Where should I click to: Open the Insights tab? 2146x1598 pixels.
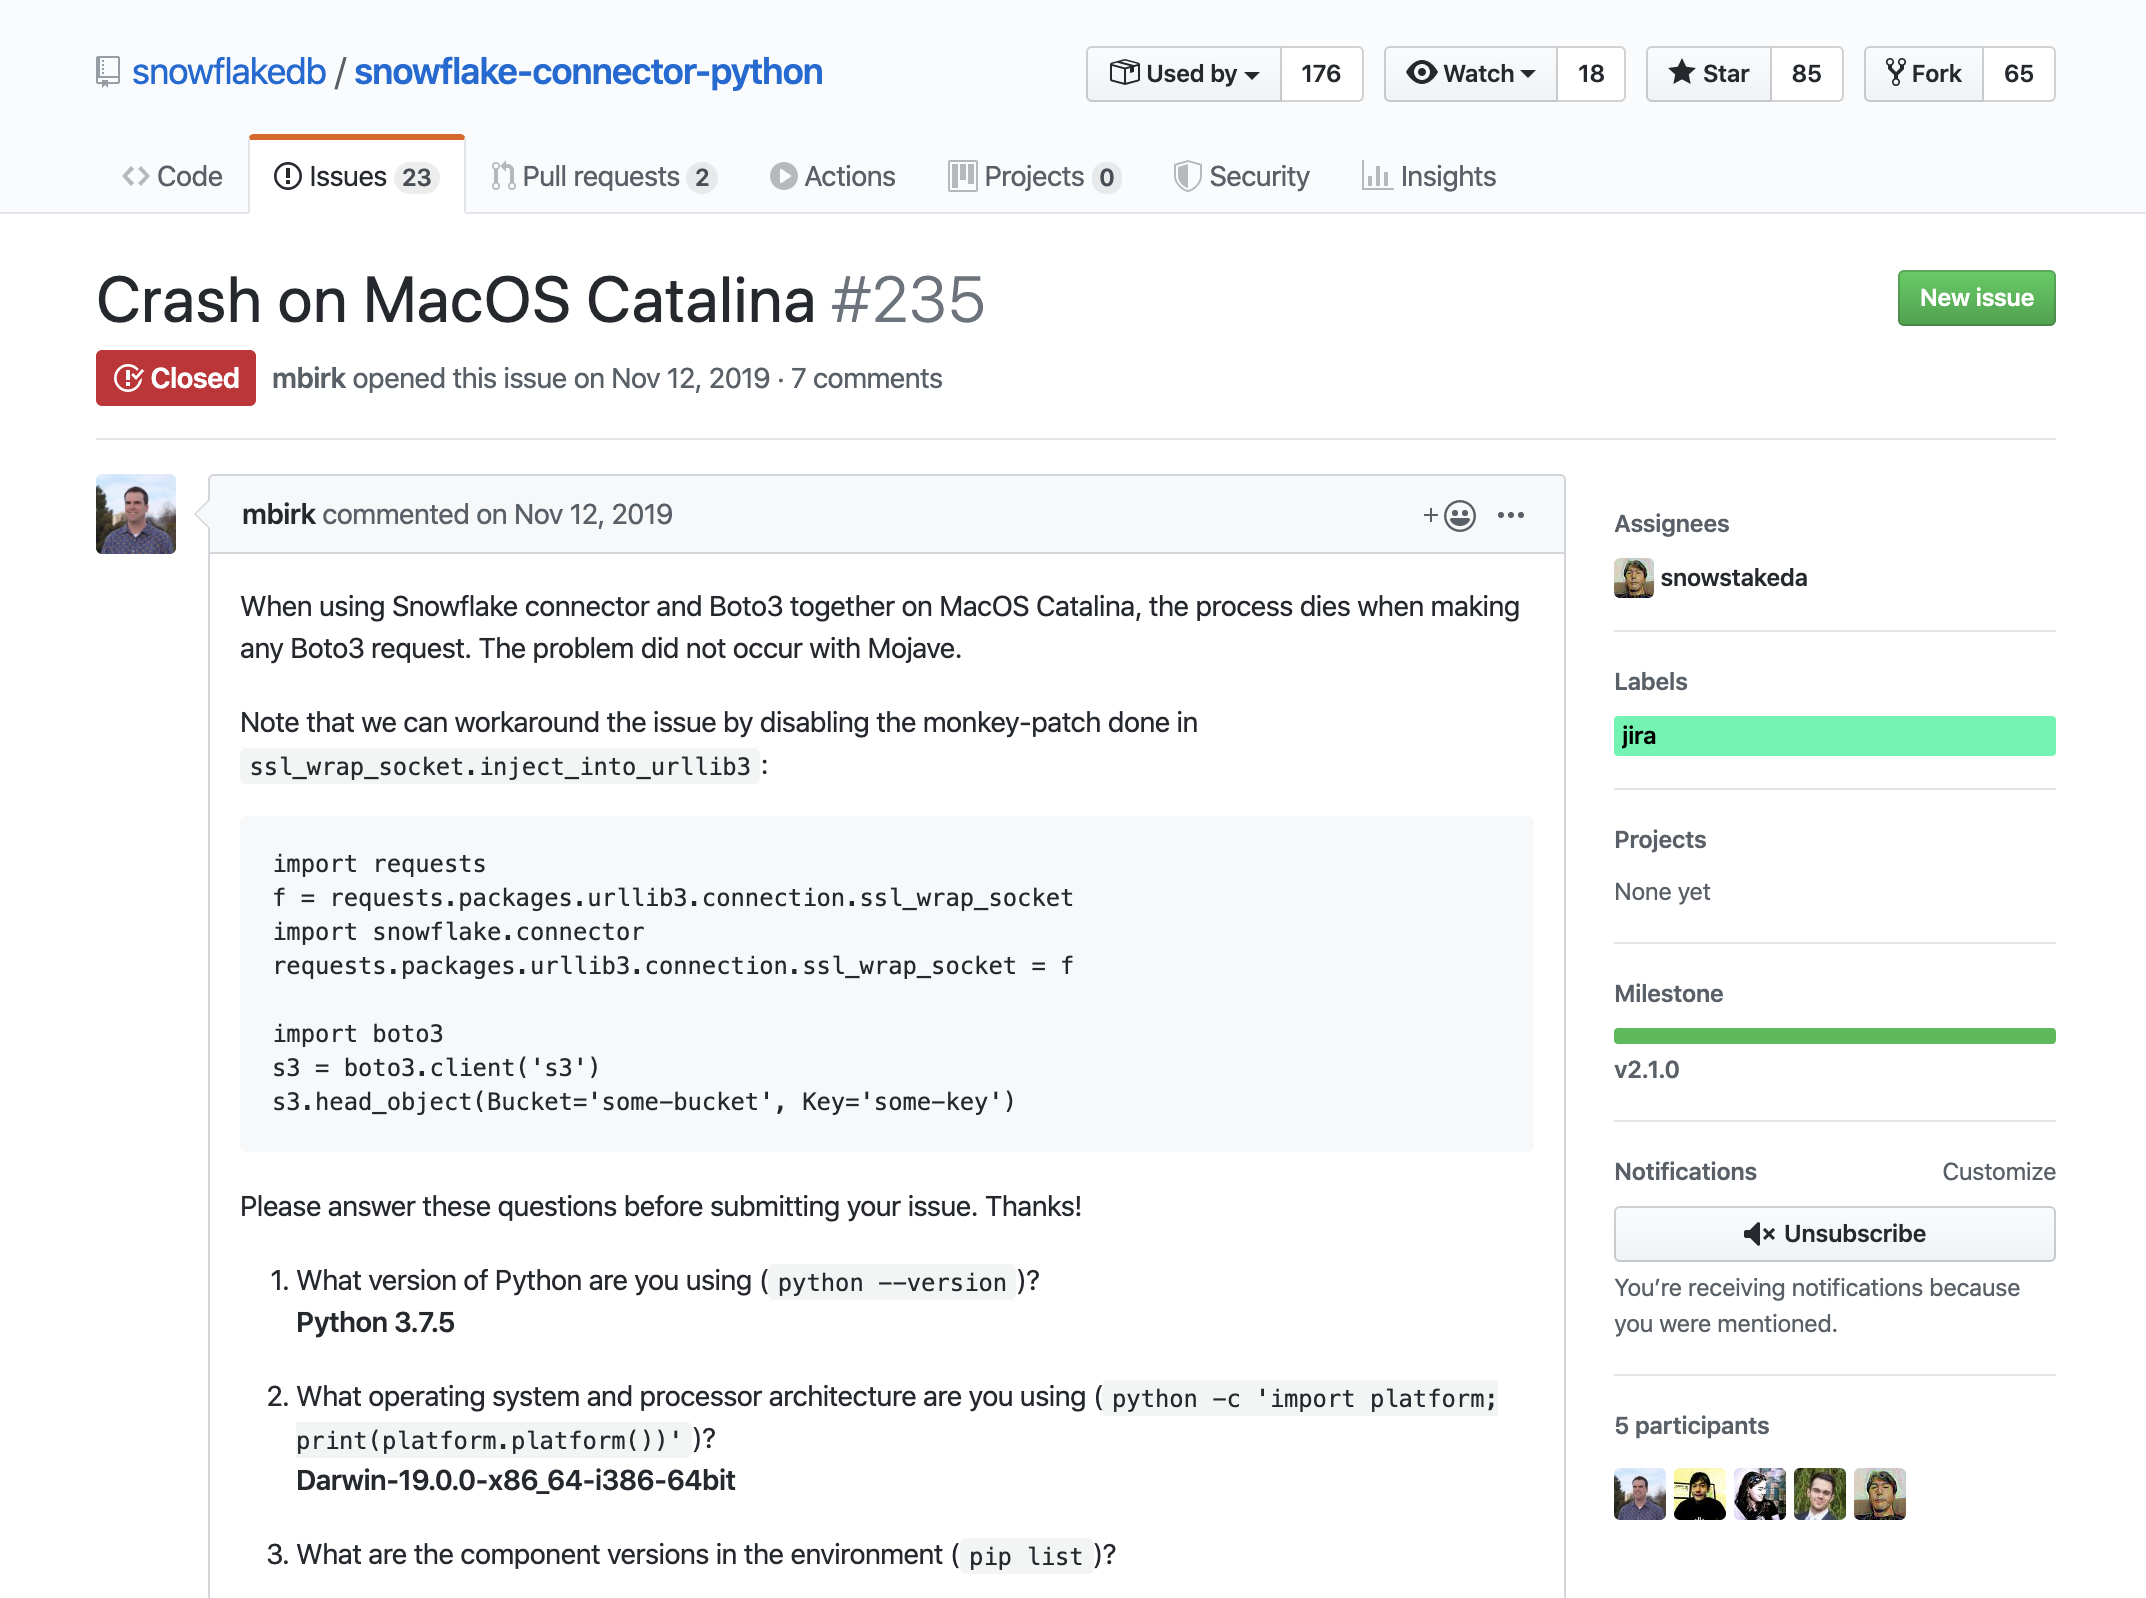click(x=1428, y=176)
